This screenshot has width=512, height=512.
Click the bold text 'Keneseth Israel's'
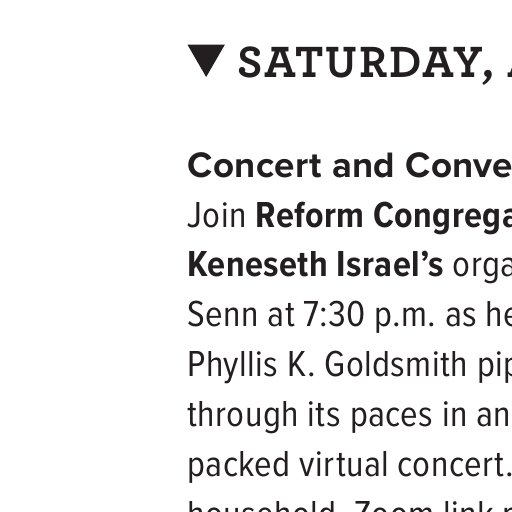click(x=315, y=265)
